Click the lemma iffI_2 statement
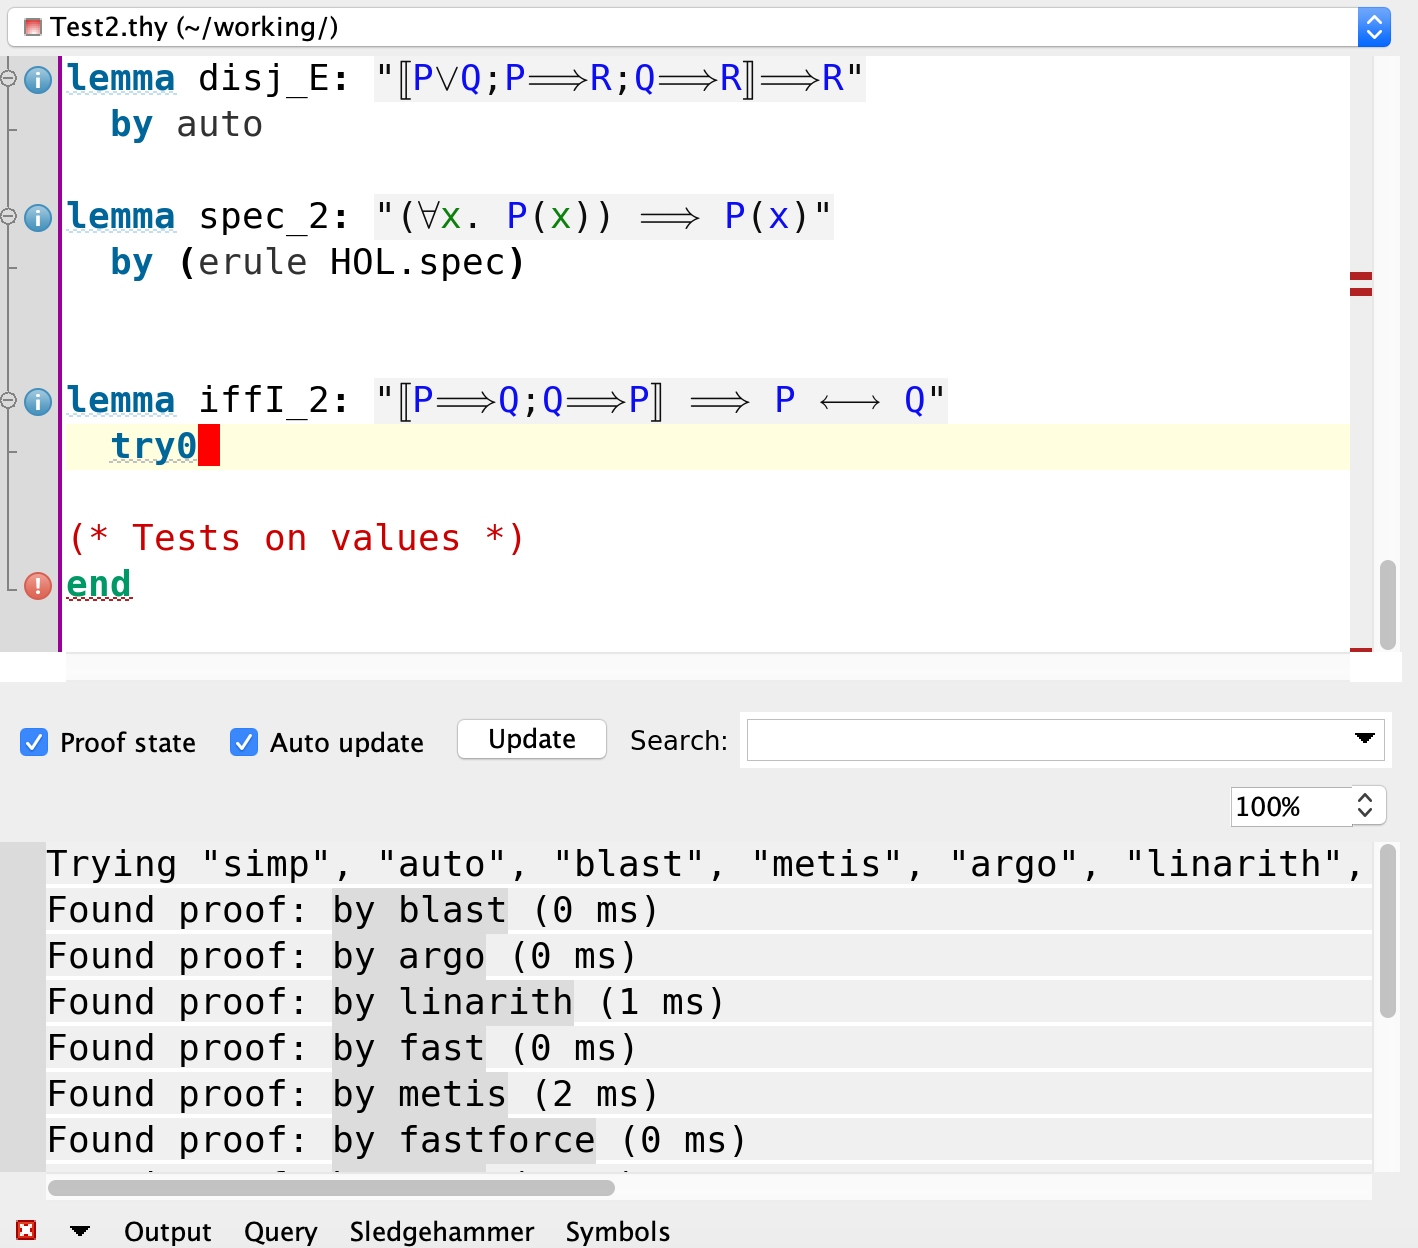 [660, 401]
